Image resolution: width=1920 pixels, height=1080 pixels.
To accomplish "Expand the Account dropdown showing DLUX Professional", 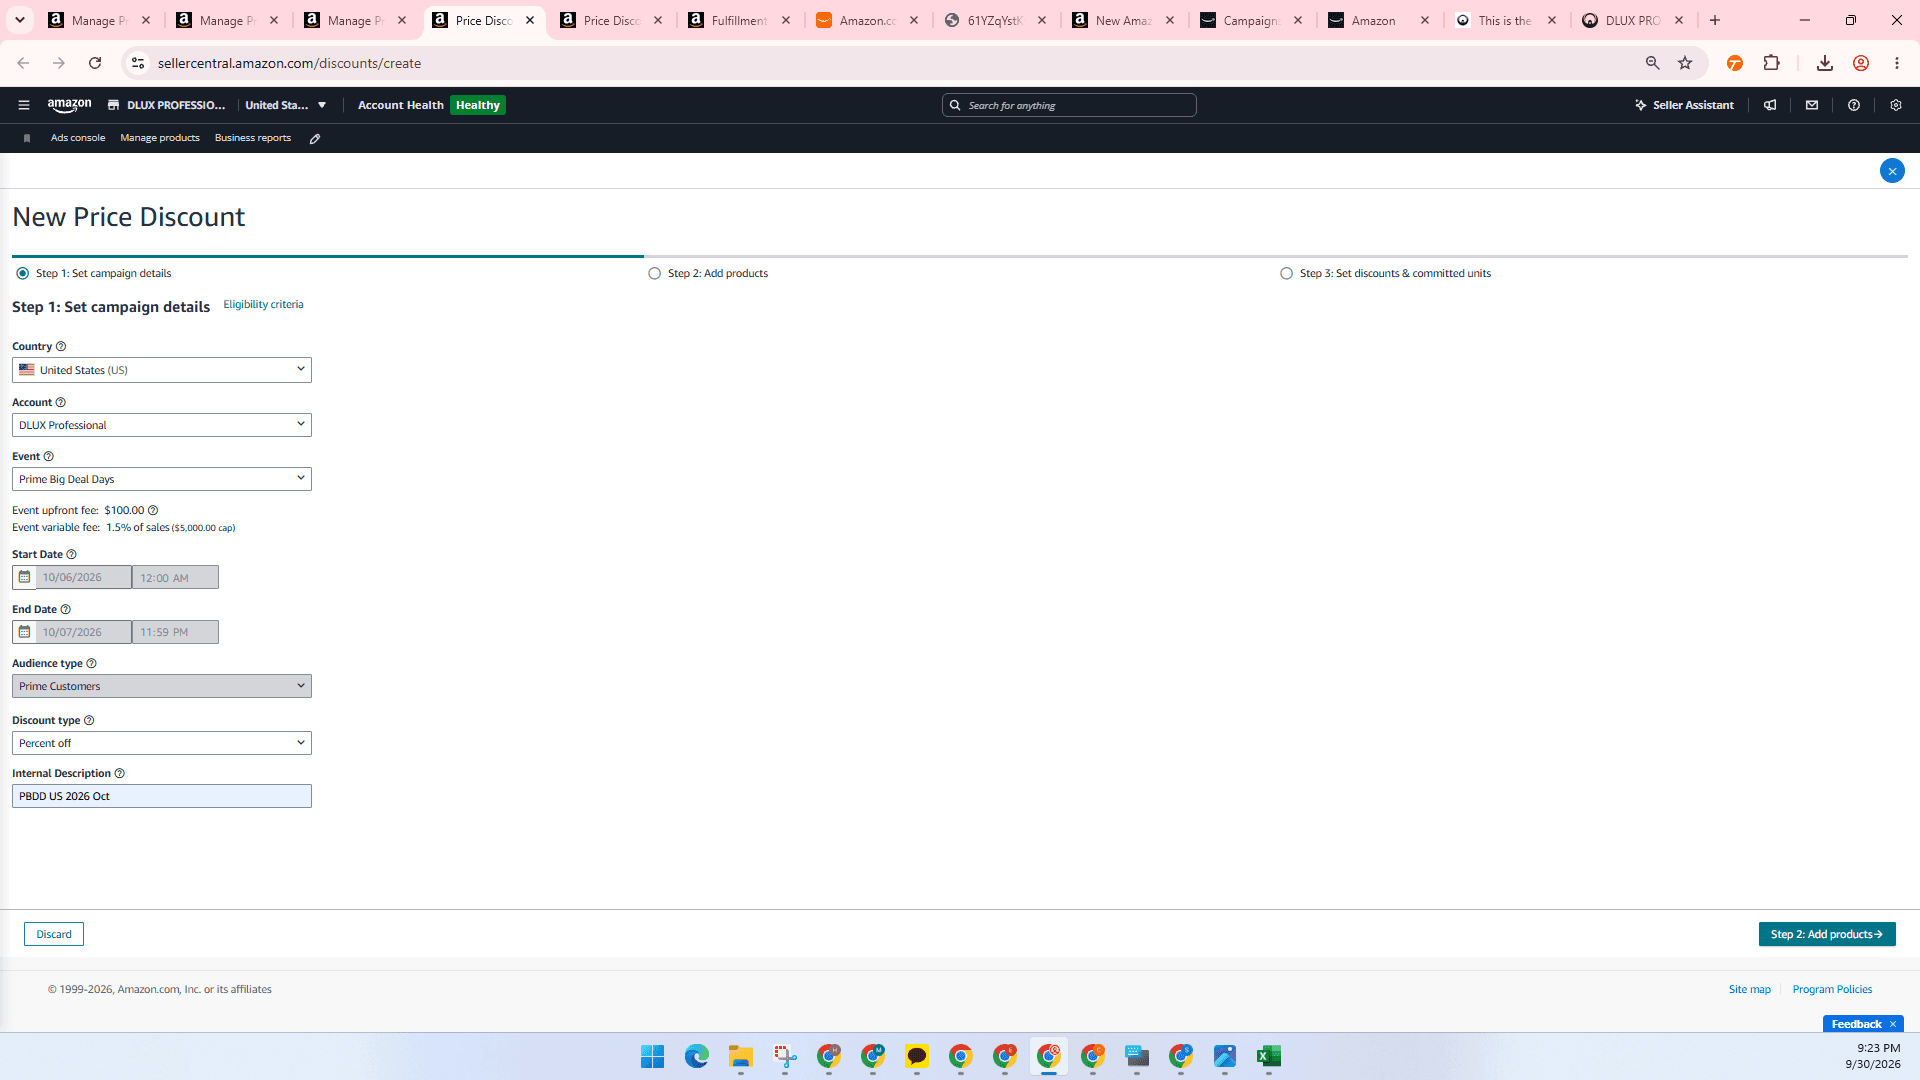I will pos(162,425).
